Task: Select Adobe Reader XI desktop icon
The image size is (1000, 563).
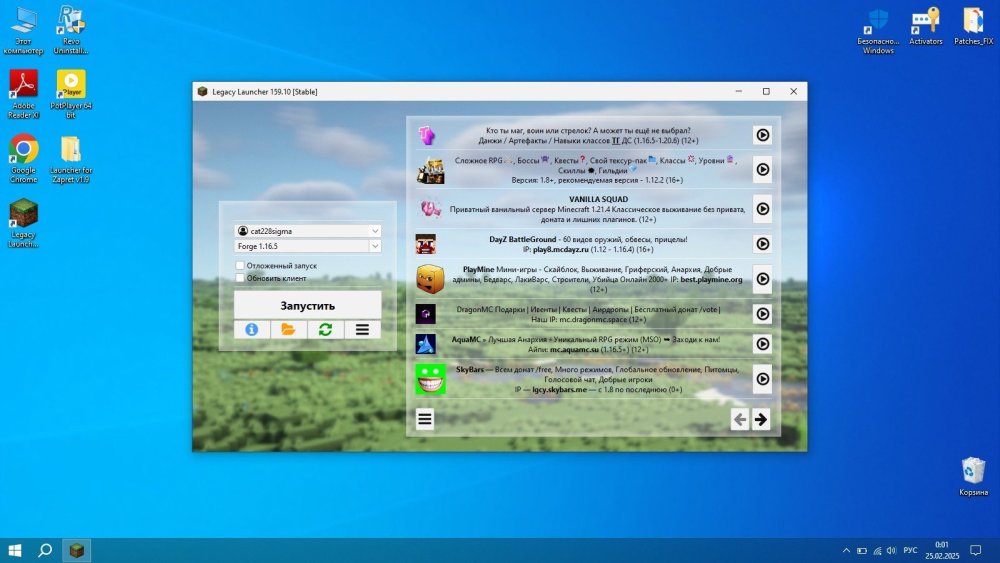Action: pos(24,94)
